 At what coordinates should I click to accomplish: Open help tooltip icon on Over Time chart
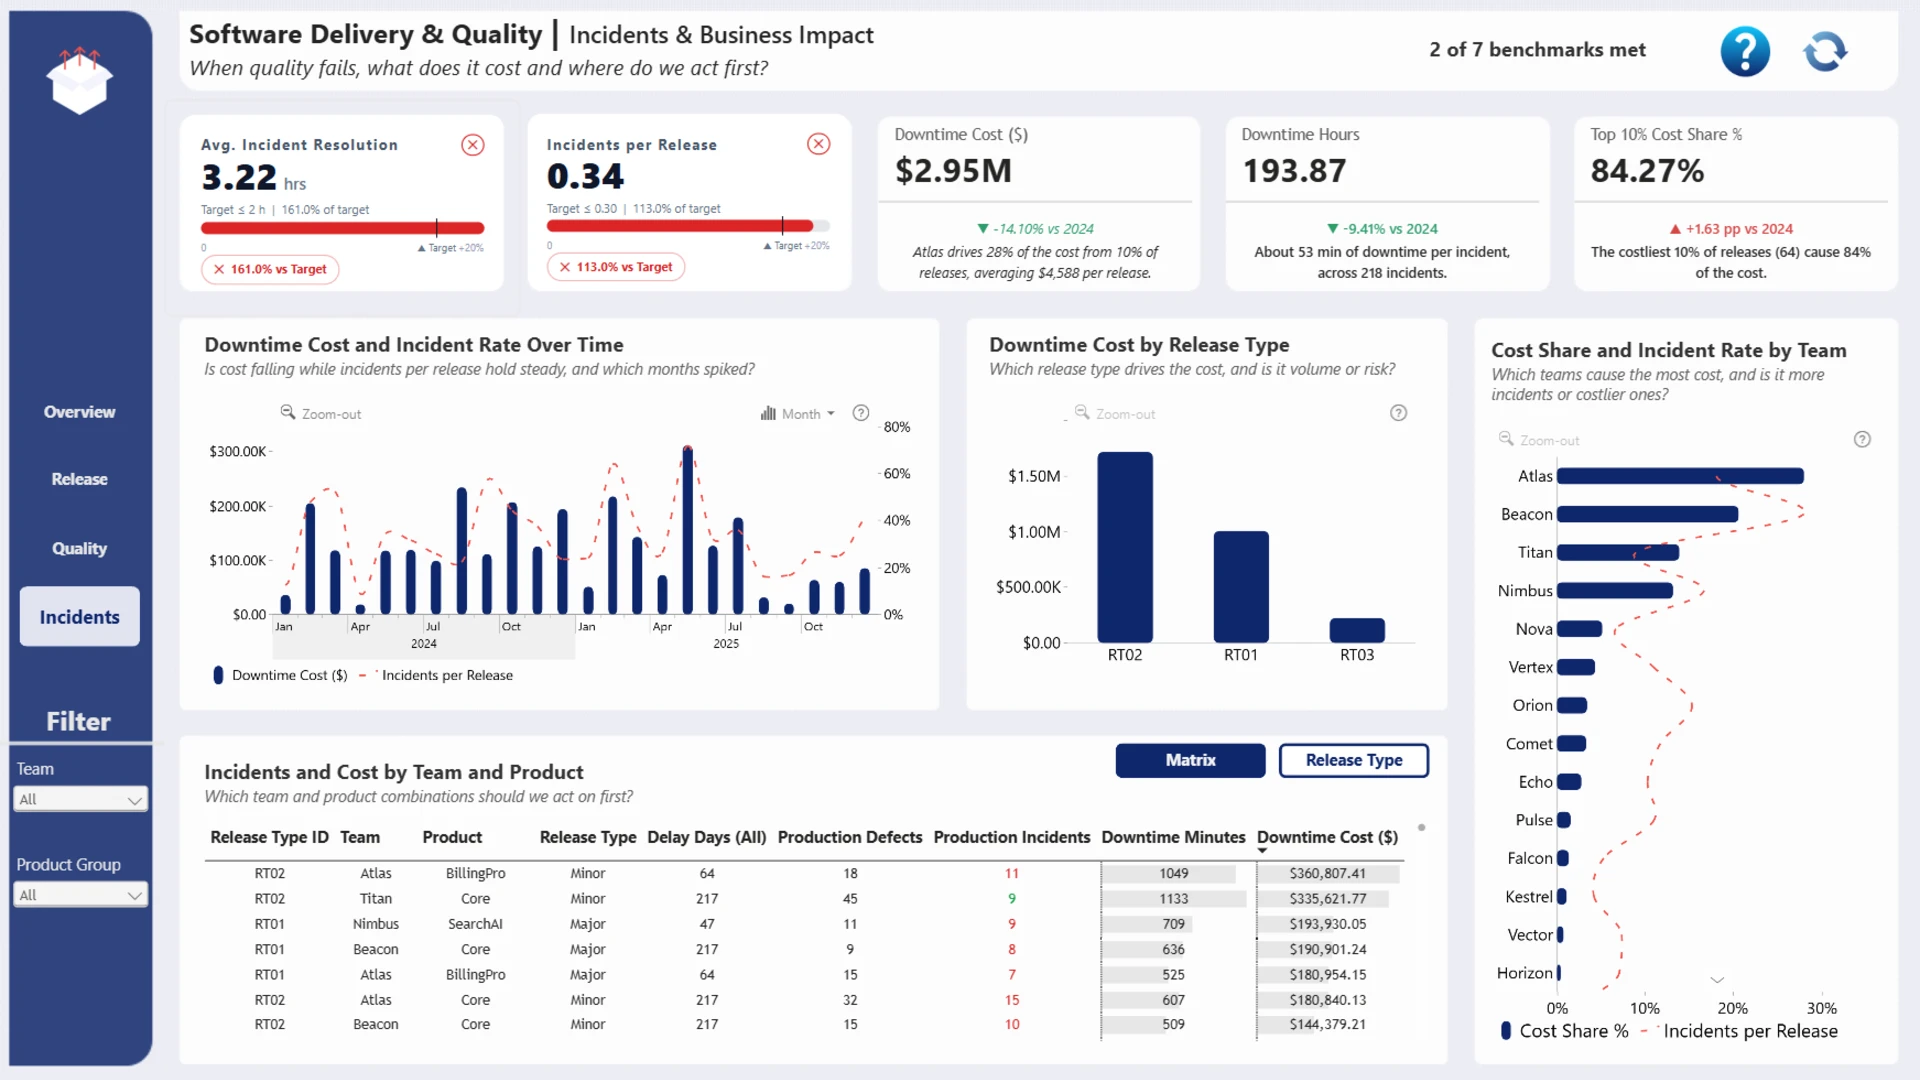point(861,413)
